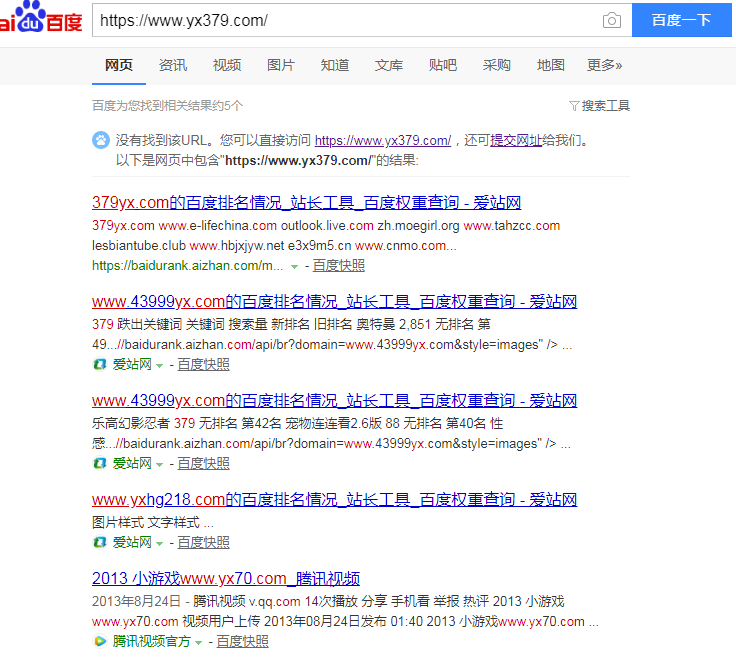Open 百度快照 under first 43999yx result
The image size is (736, 664).
coord(203,365)
